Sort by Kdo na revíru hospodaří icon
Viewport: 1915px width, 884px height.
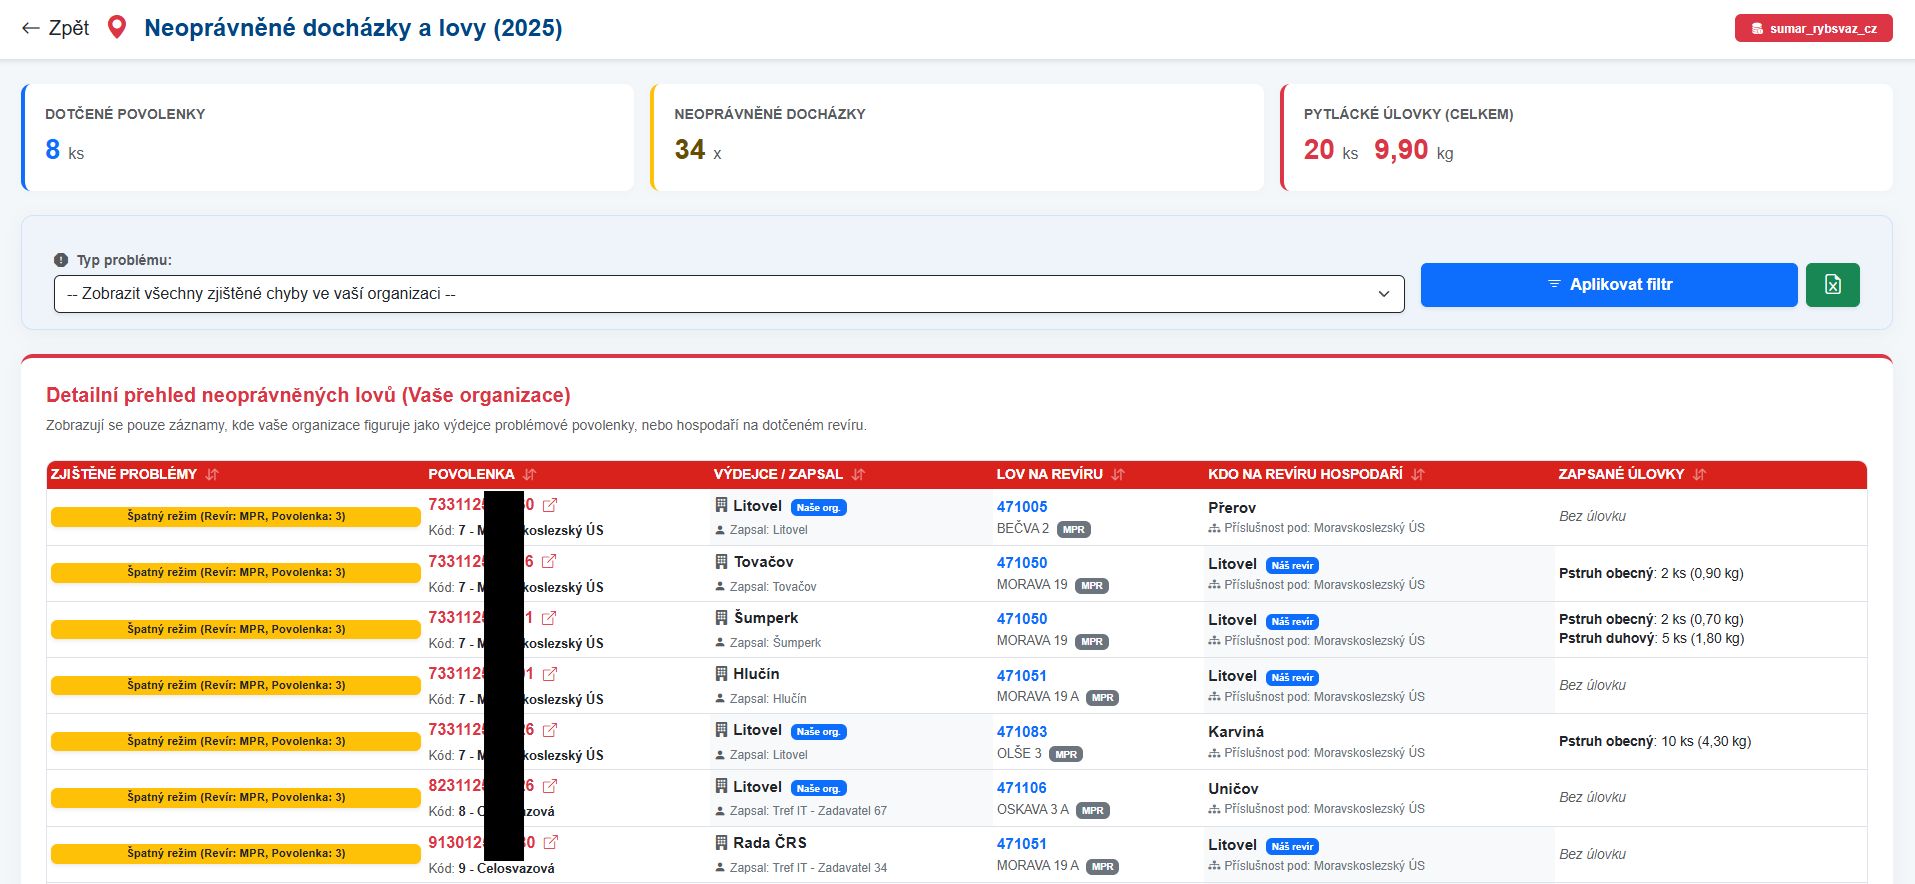click(1418, 475)
